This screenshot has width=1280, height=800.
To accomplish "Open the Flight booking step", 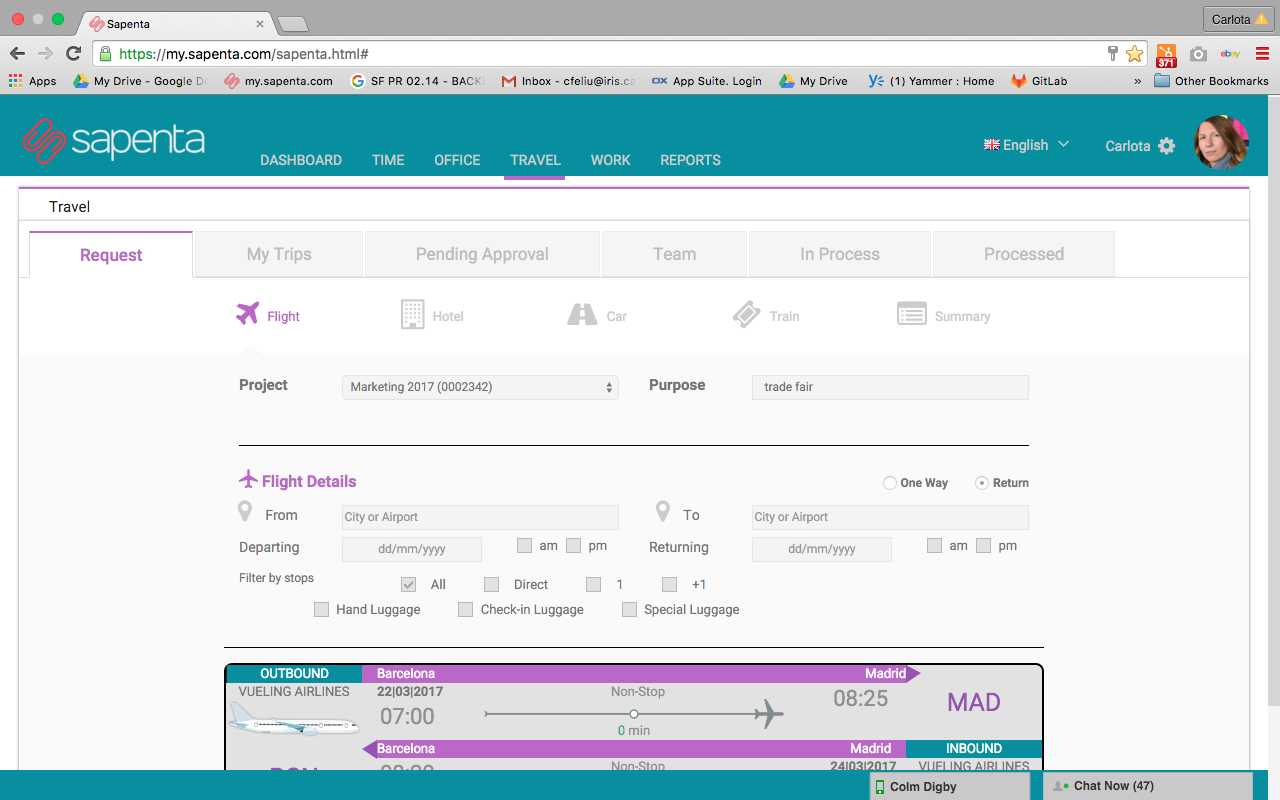I will pyautogui.click(x=268, y=315).
